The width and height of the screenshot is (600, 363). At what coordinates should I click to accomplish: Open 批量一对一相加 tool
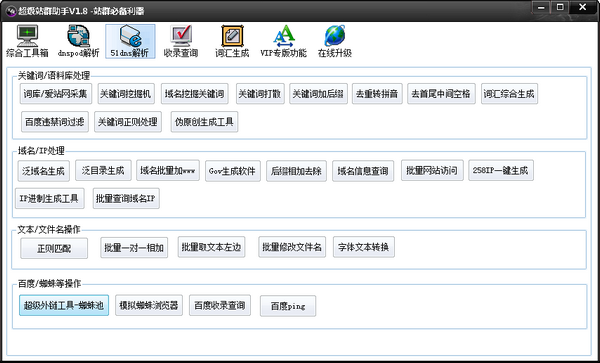134,247
